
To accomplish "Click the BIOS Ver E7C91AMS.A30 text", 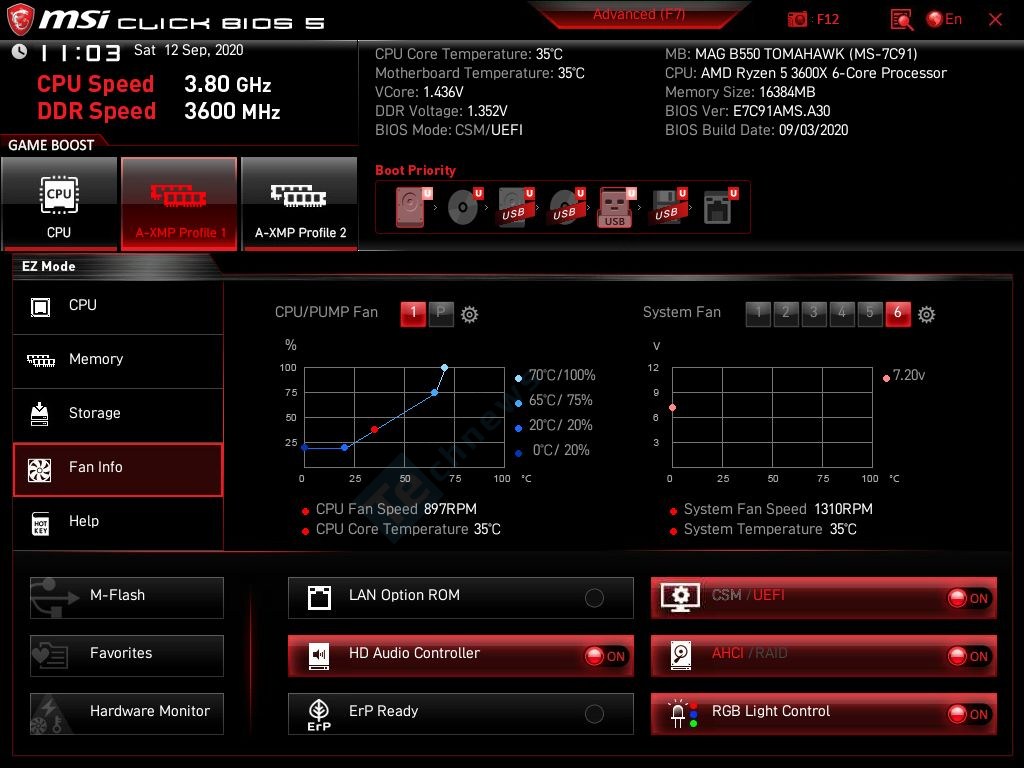I will [747, 111].
